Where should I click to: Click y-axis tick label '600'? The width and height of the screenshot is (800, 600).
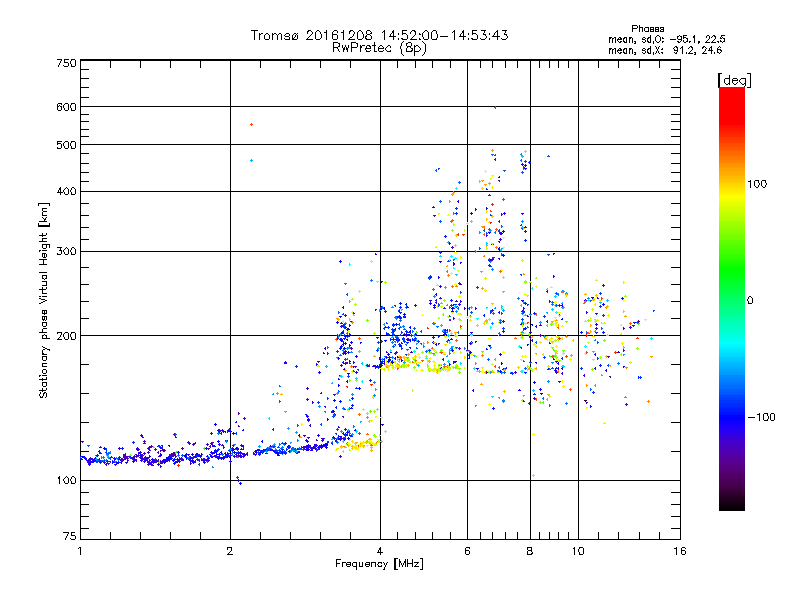[67, 107]
